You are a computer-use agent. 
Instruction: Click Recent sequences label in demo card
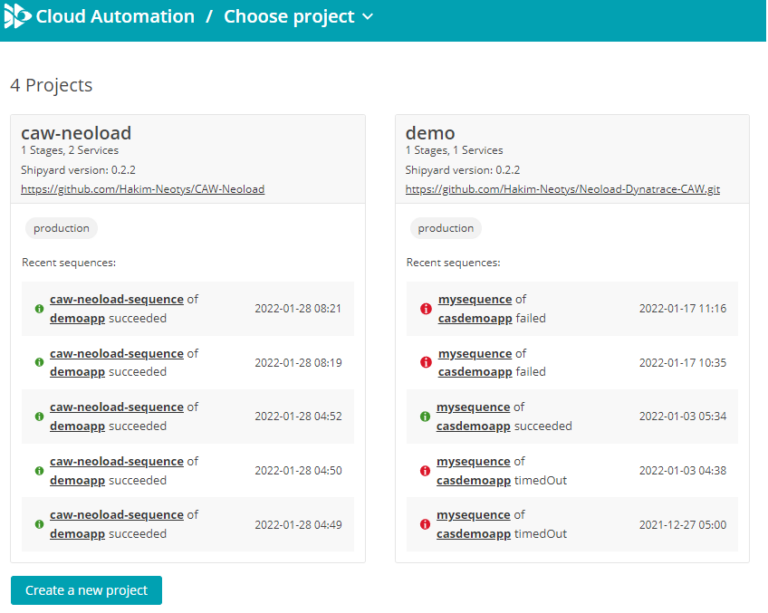[x=453, y=263]
